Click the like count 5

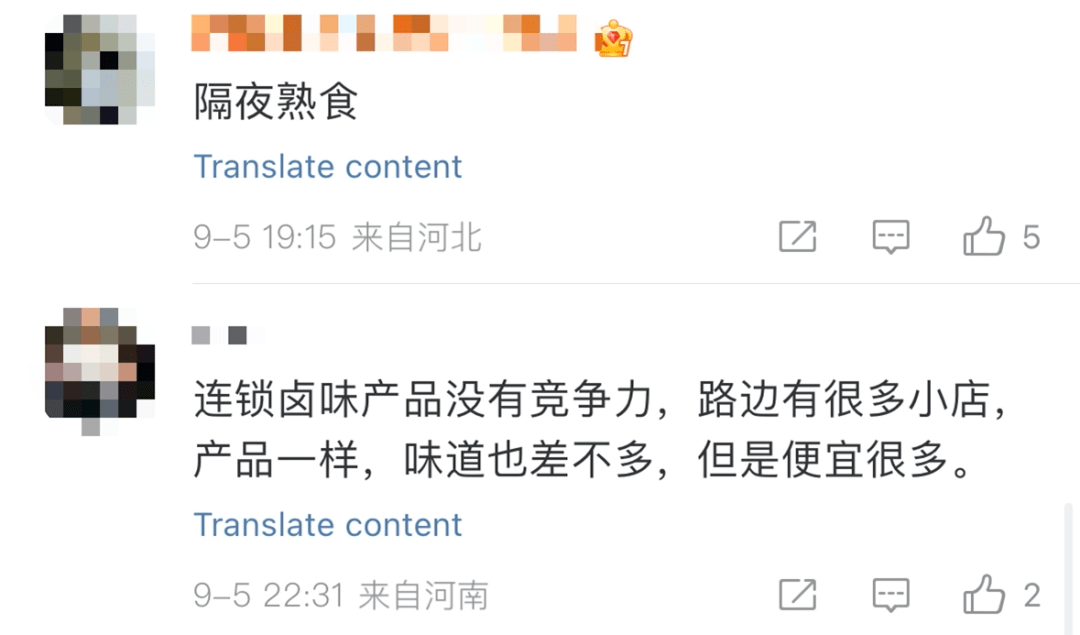pyautogui.click(x=1031, y=237)
